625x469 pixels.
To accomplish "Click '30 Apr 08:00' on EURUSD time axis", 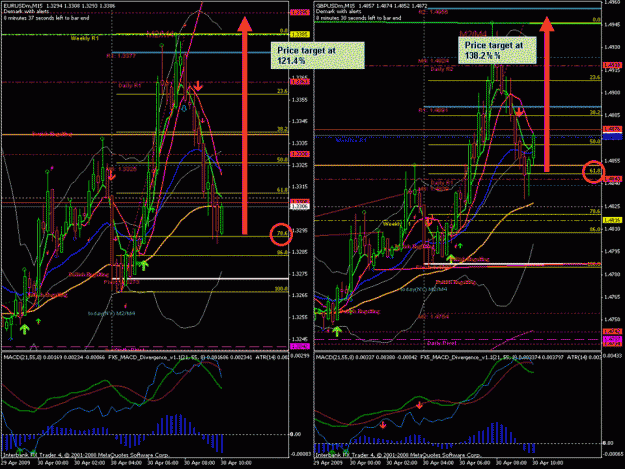I will pyautogui.click(x=198, y=463).
